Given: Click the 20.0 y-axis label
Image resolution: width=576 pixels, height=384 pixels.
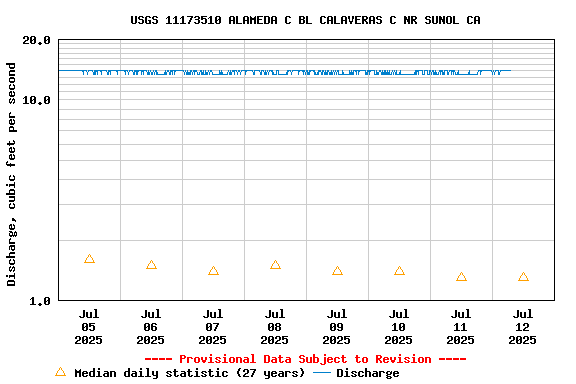Looking at the screenshot, I should (36, 40).
